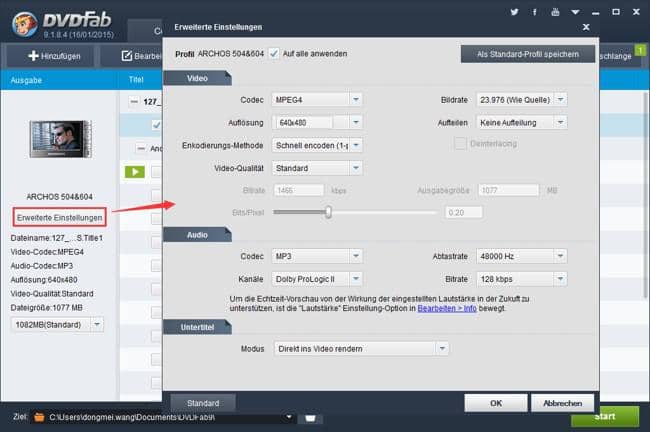Click the main window vertical scrollbar
The width and height of the screenshot is (650, 432).
[645, 195]
